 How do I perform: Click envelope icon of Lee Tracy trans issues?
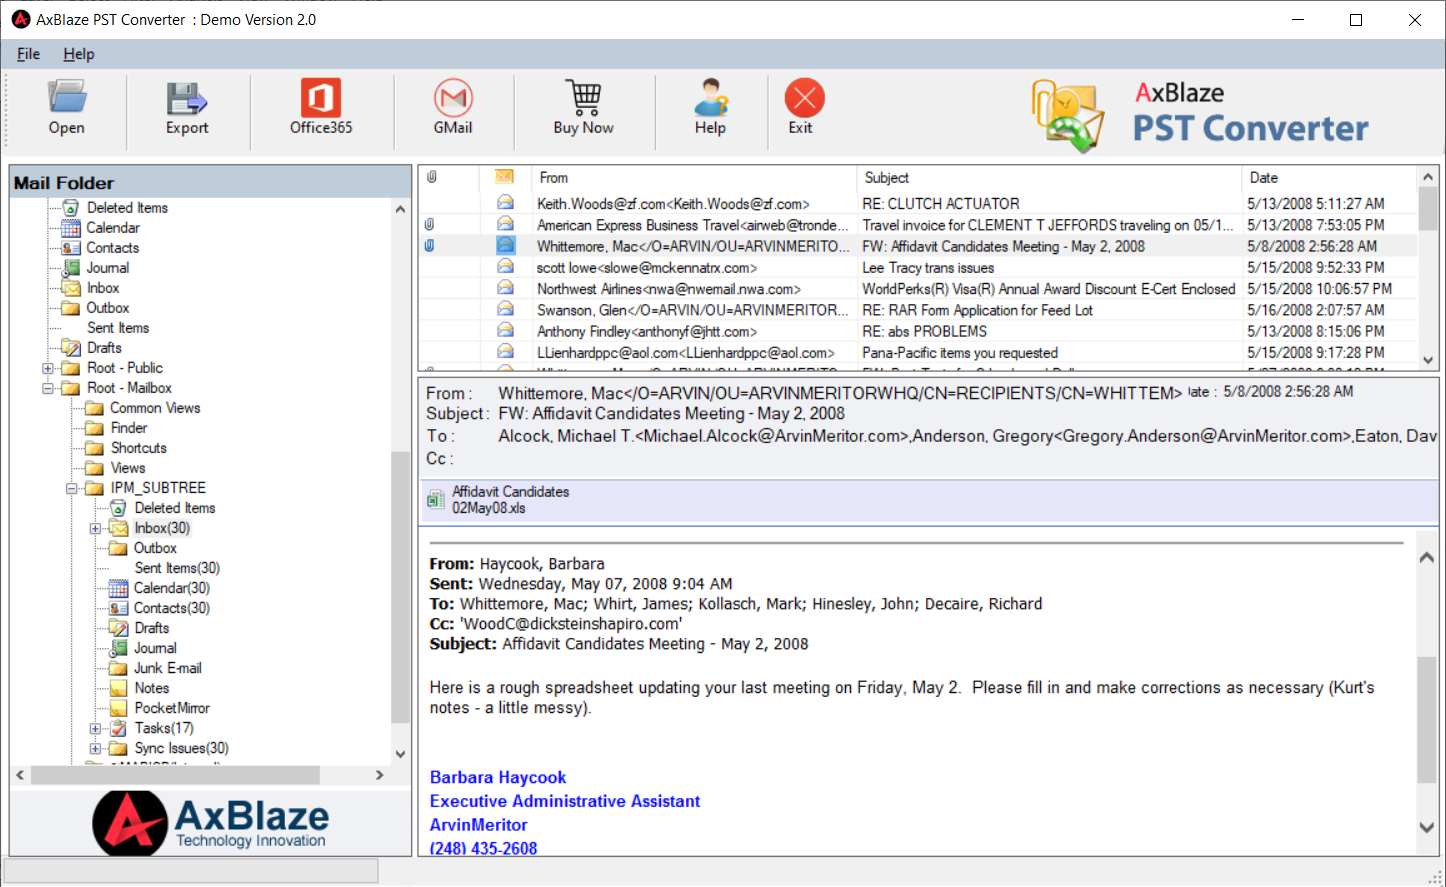pyautogui.click(x=506, y=267)
